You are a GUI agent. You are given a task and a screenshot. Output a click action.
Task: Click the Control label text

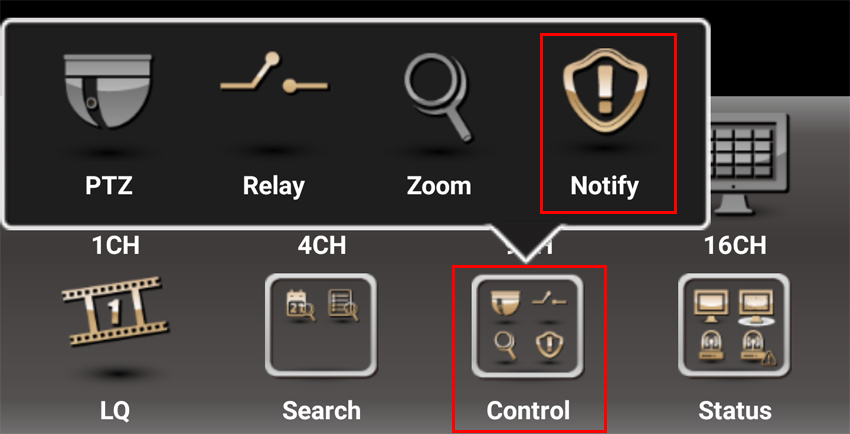[528, 411]
